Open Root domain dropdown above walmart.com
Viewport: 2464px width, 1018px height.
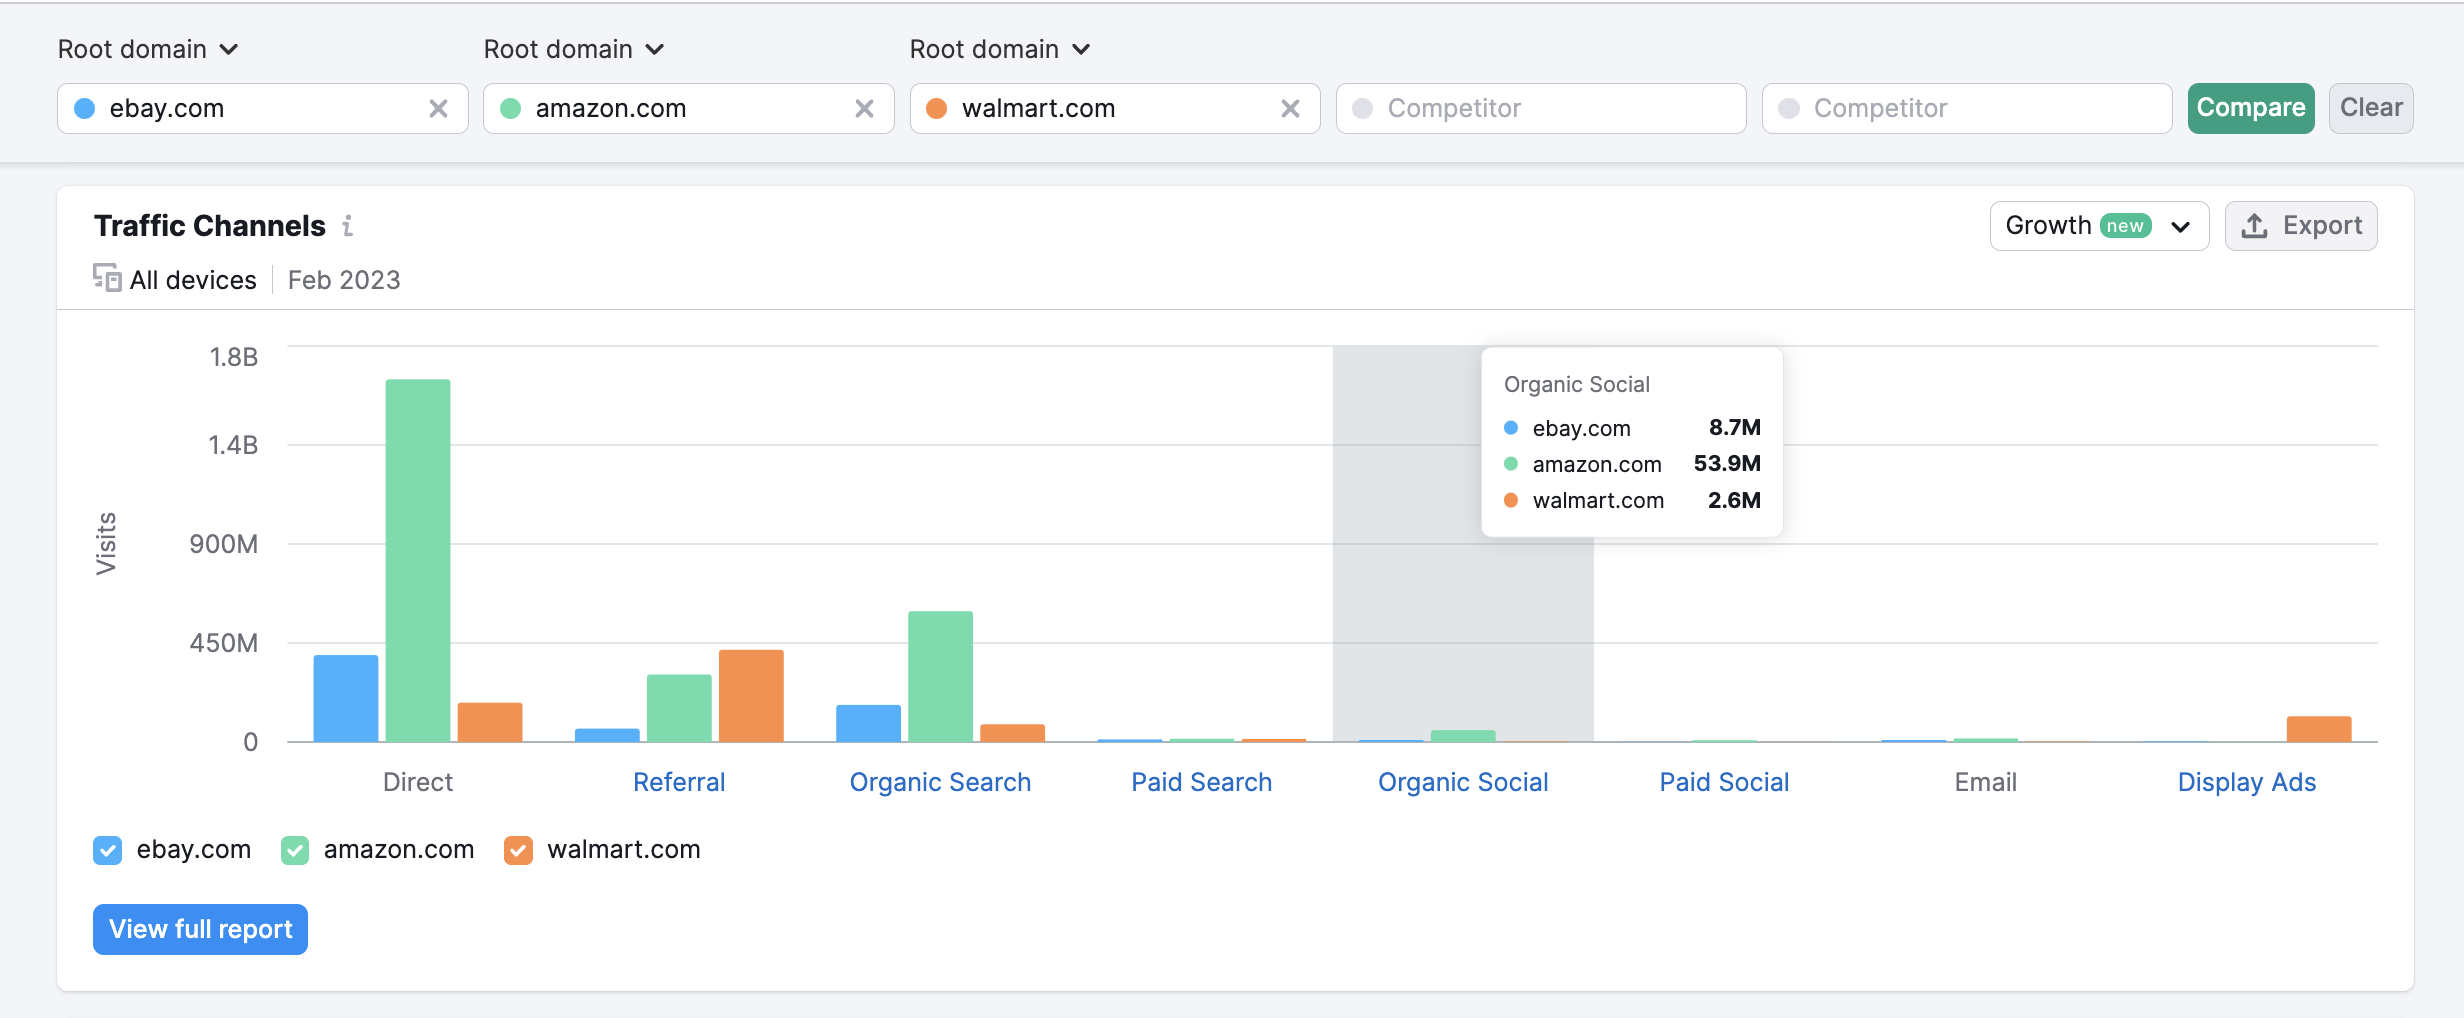(x=1000, y=49)
